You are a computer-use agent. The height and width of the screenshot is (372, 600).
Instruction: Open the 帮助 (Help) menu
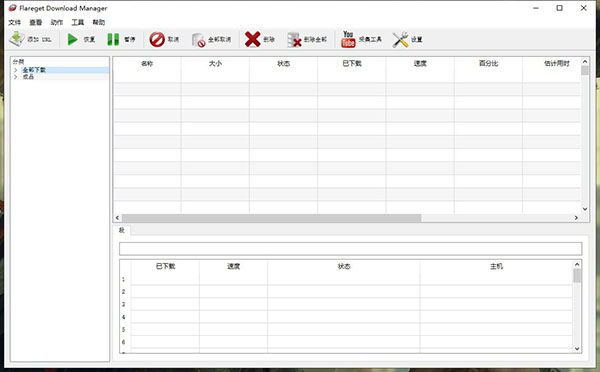pos(99,22)
